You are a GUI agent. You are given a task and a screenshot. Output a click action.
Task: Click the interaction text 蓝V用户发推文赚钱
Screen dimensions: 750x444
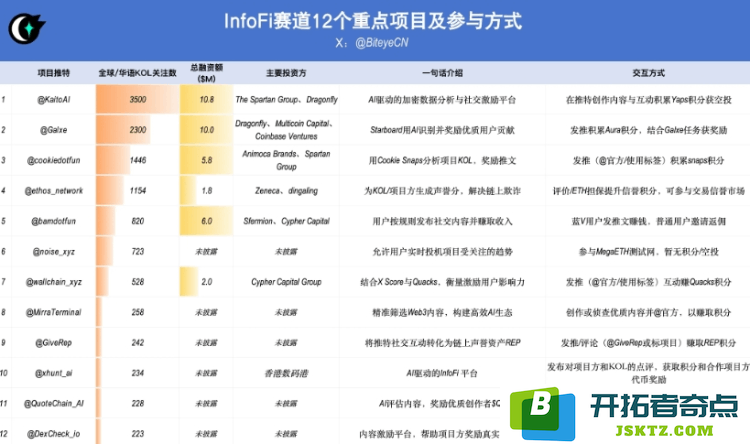point(649,221)
